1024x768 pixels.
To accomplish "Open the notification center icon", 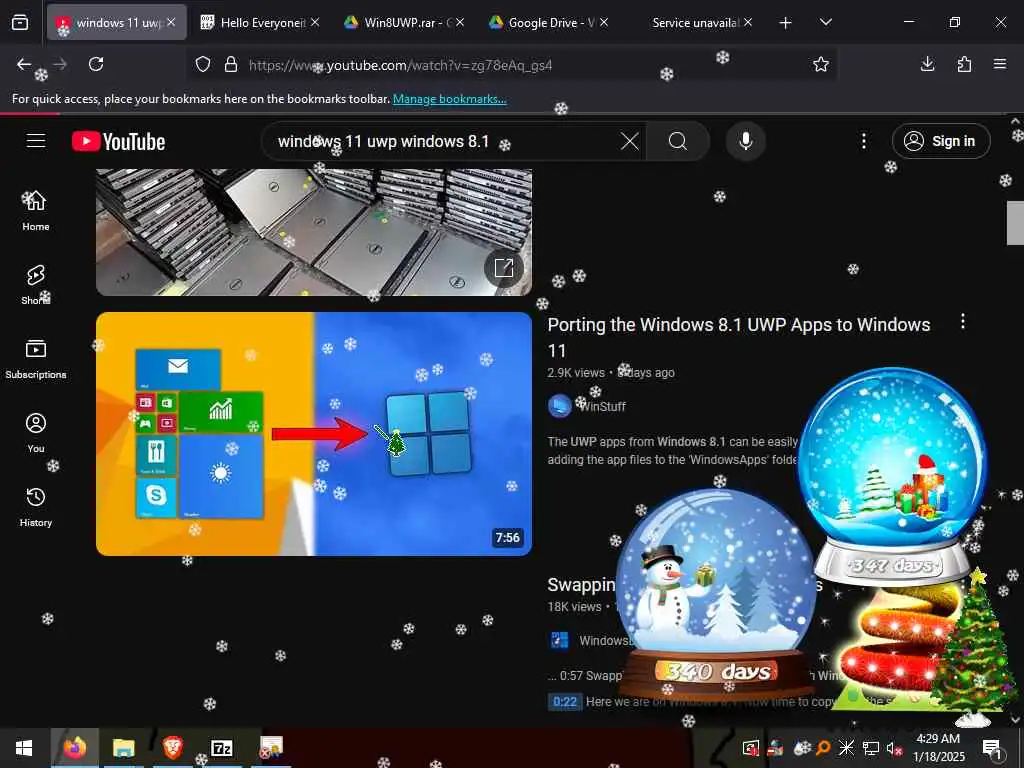I will click(992, 748).
